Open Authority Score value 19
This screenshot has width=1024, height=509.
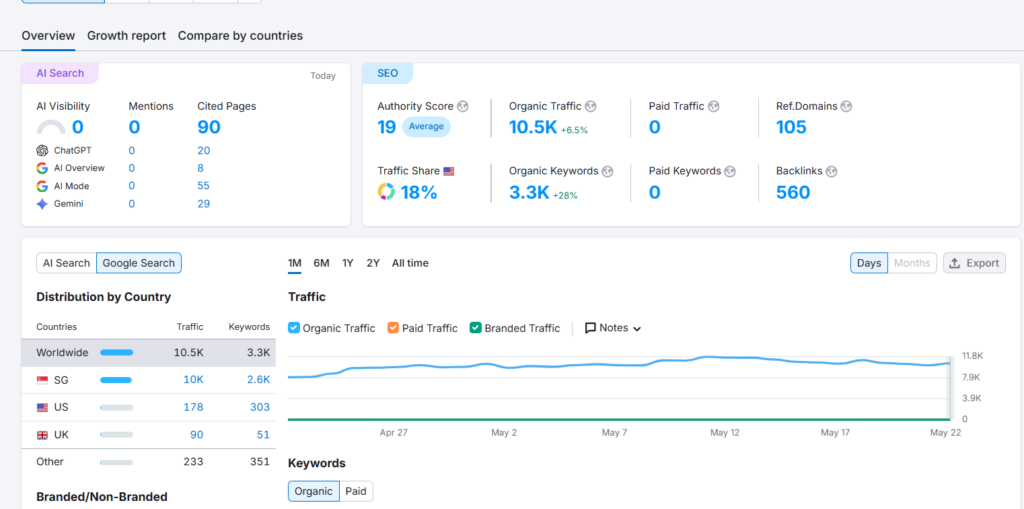387,127
